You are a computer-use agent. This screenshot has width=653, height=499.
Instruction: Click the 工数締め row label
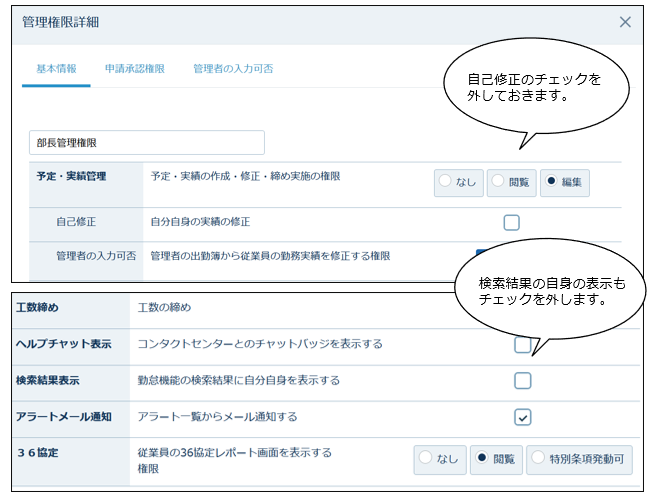coord(40,307)
